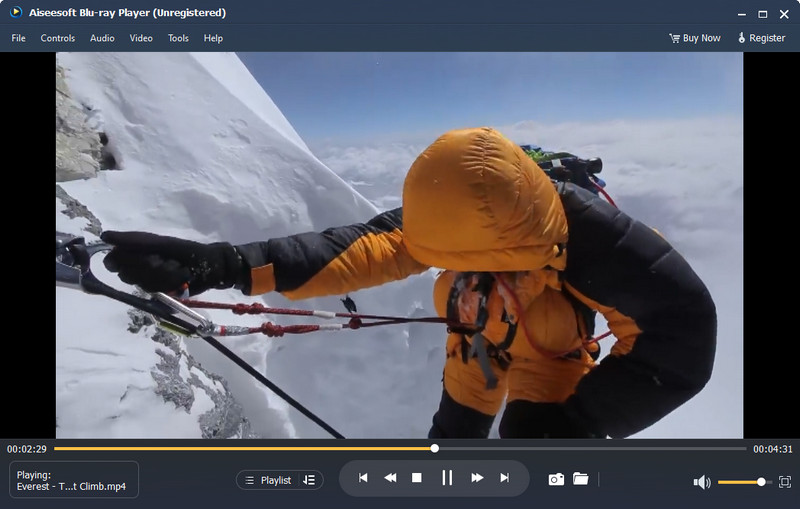Click the playback progress bar knob
800x509 pixels.
pos(434,448)
